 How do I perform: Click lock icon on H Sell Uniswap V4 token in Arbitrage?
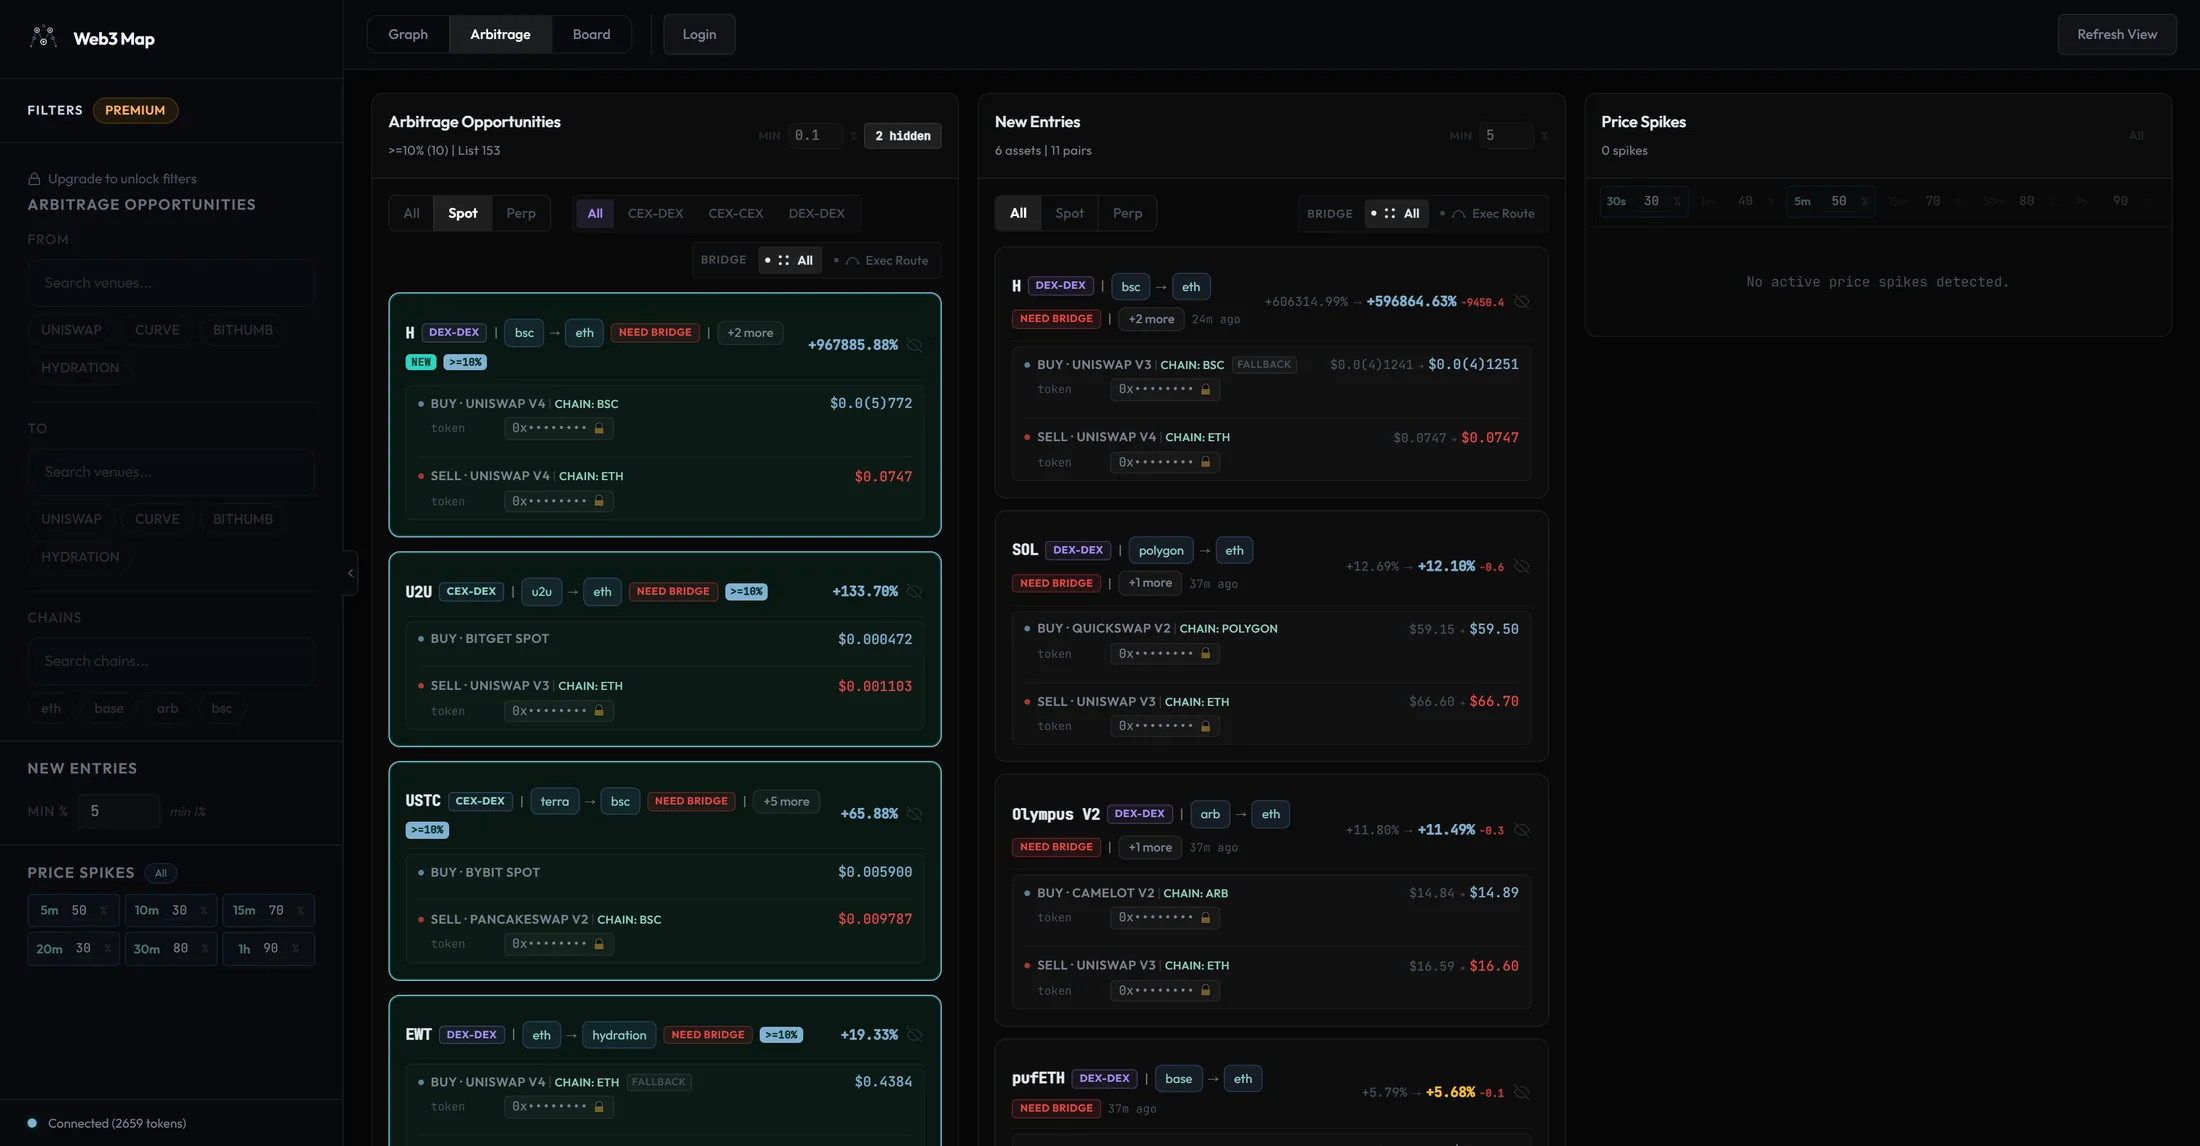pos(599,501)
